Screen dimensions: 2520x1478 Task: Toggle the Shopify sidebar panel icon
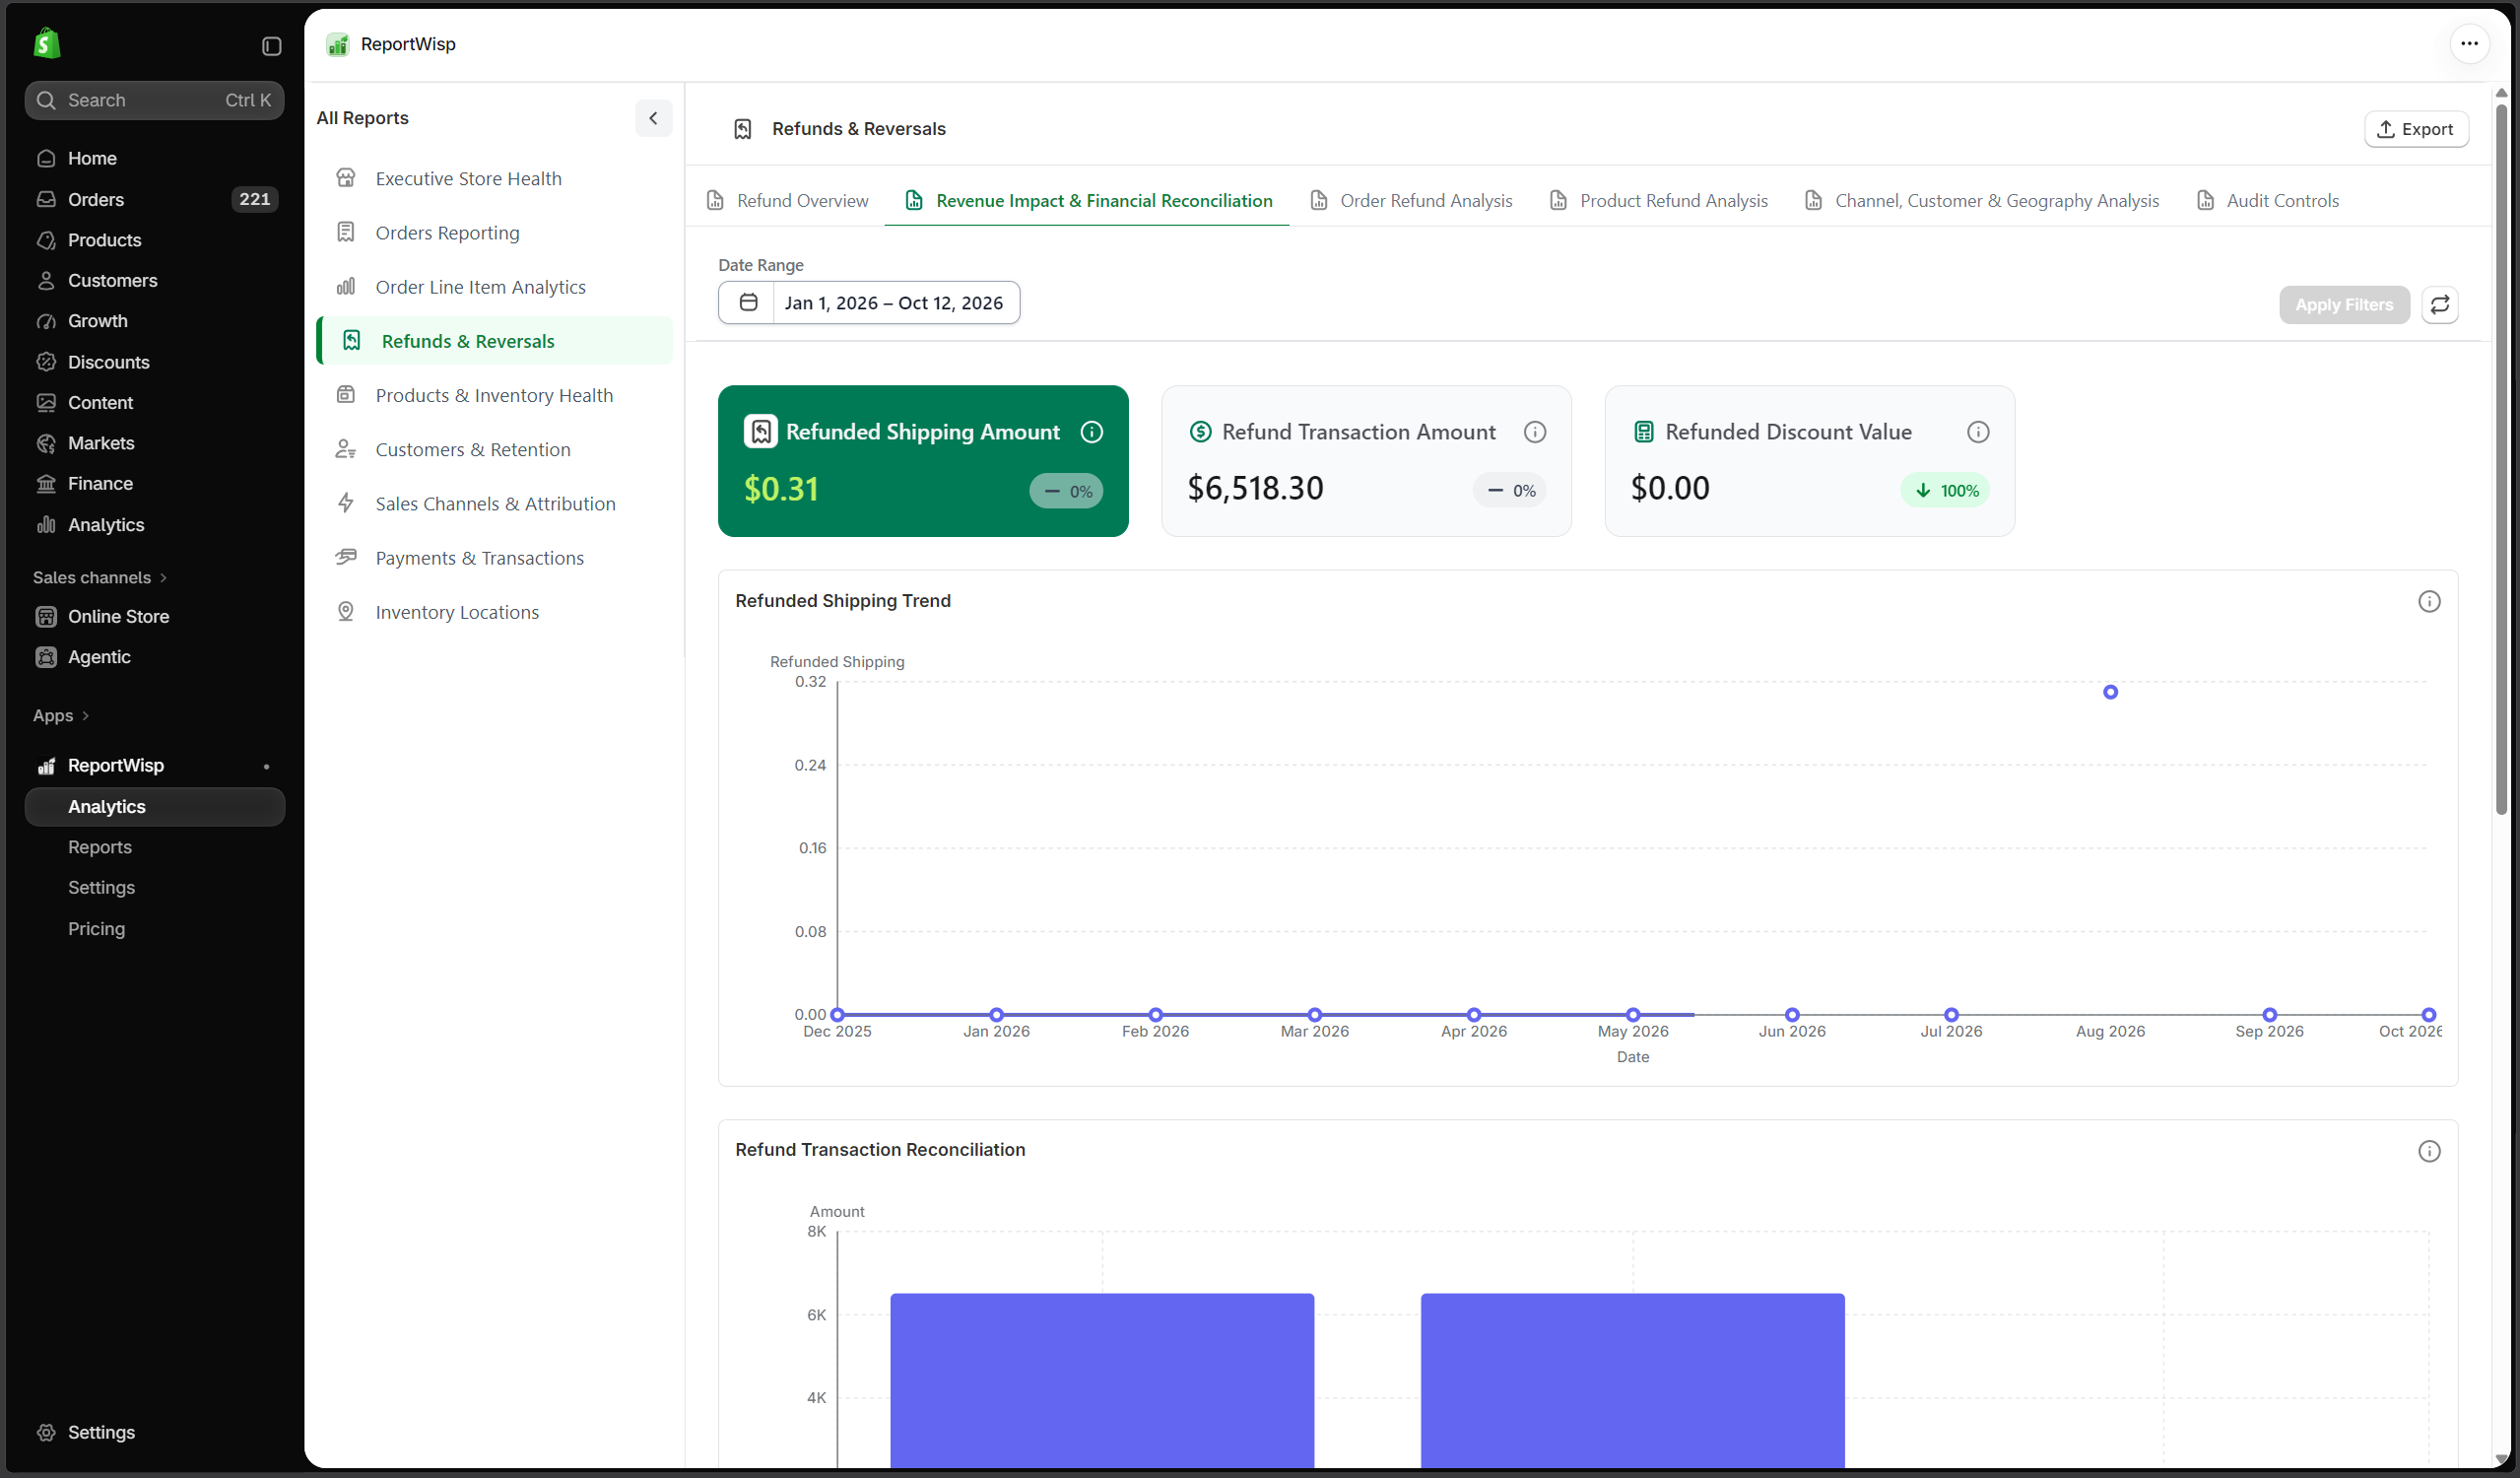pyautogui.click(x=271, y=46)
